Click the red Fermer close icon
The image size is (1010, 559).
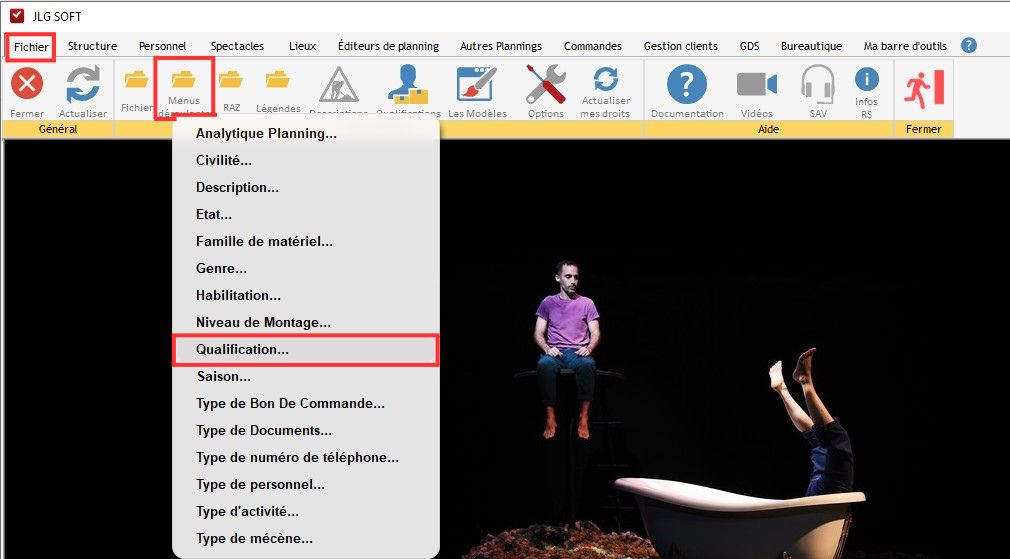(x=27, y=85)
